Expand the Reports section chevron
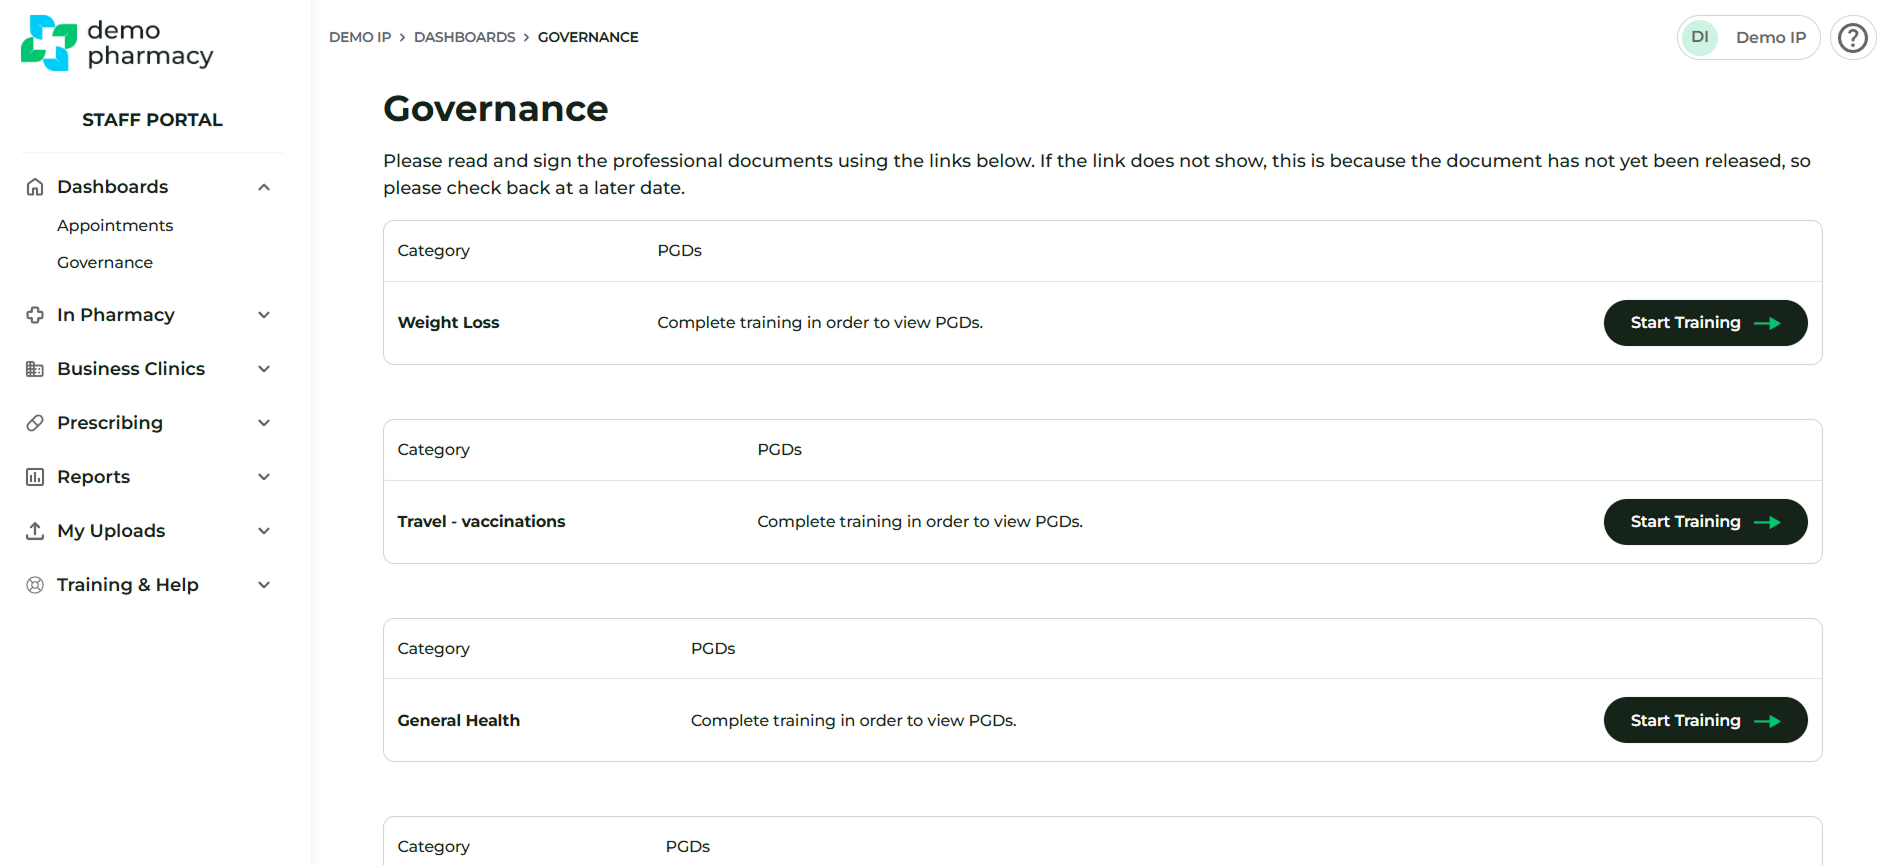This screenshot has height=865, width=1887. (x=264, y=477)
